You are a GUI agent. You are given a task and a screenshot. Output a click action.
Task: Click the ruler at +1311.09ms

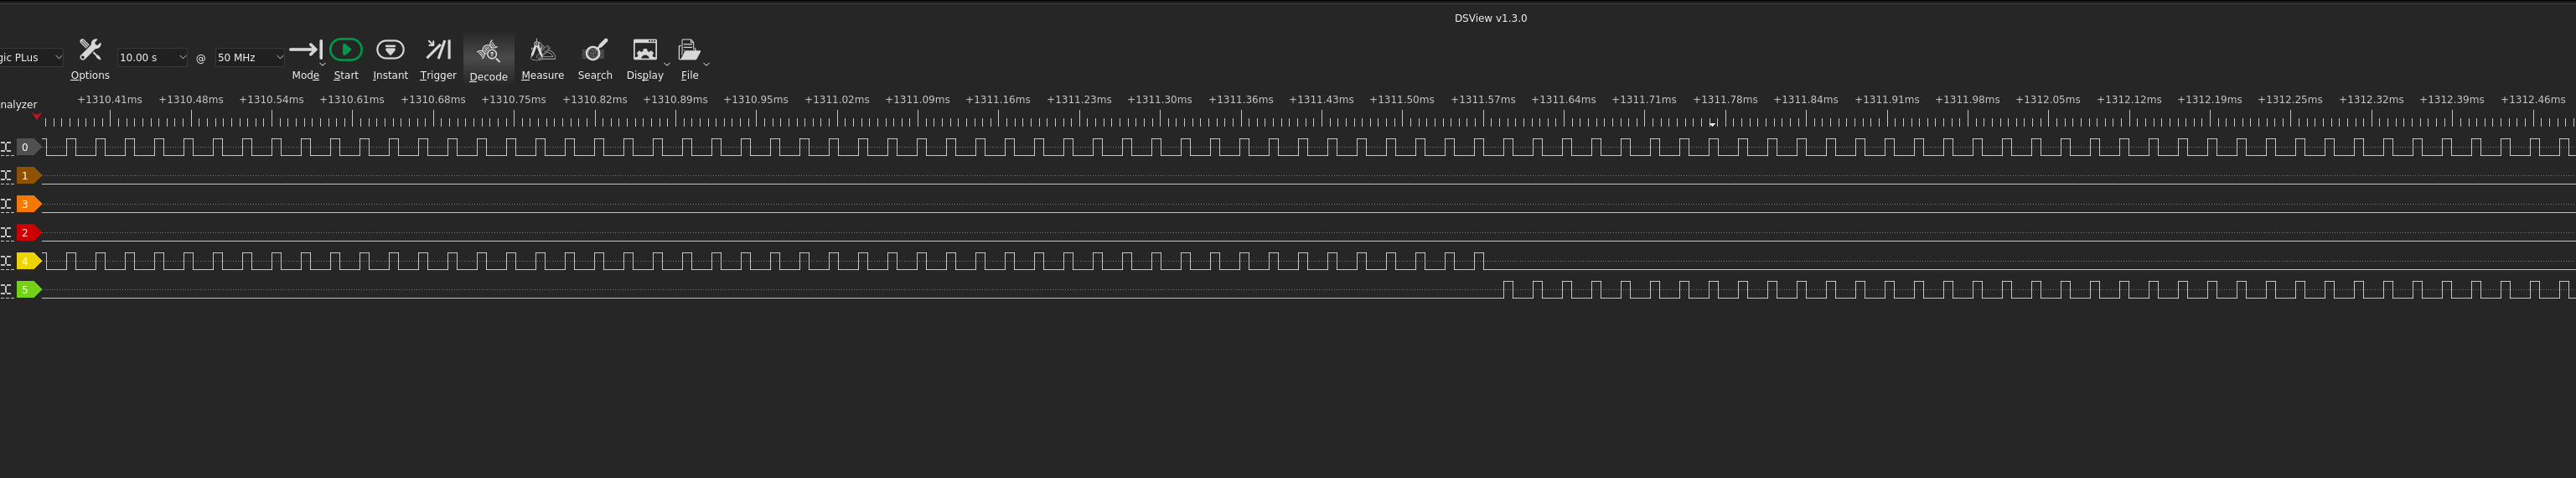click(917, 99)
